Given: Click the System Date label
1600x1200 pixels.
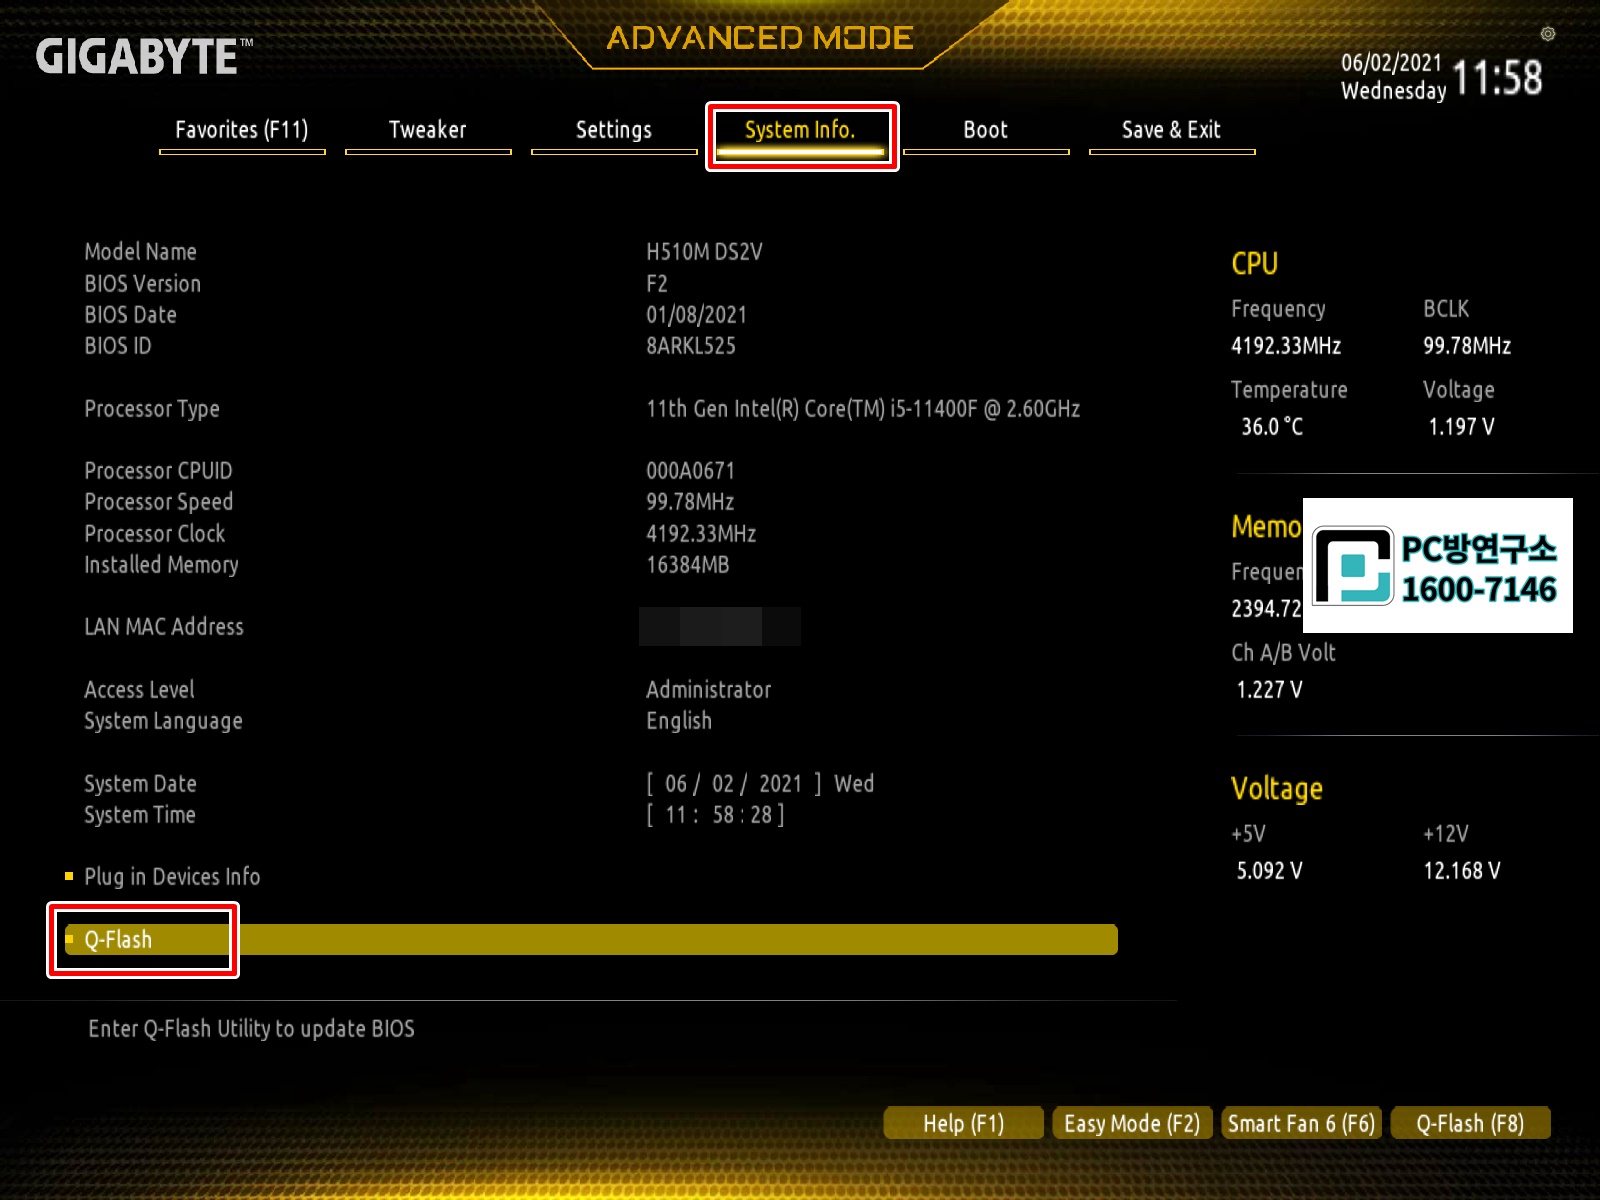Looking at the screenshot, I should coord(140,784).
